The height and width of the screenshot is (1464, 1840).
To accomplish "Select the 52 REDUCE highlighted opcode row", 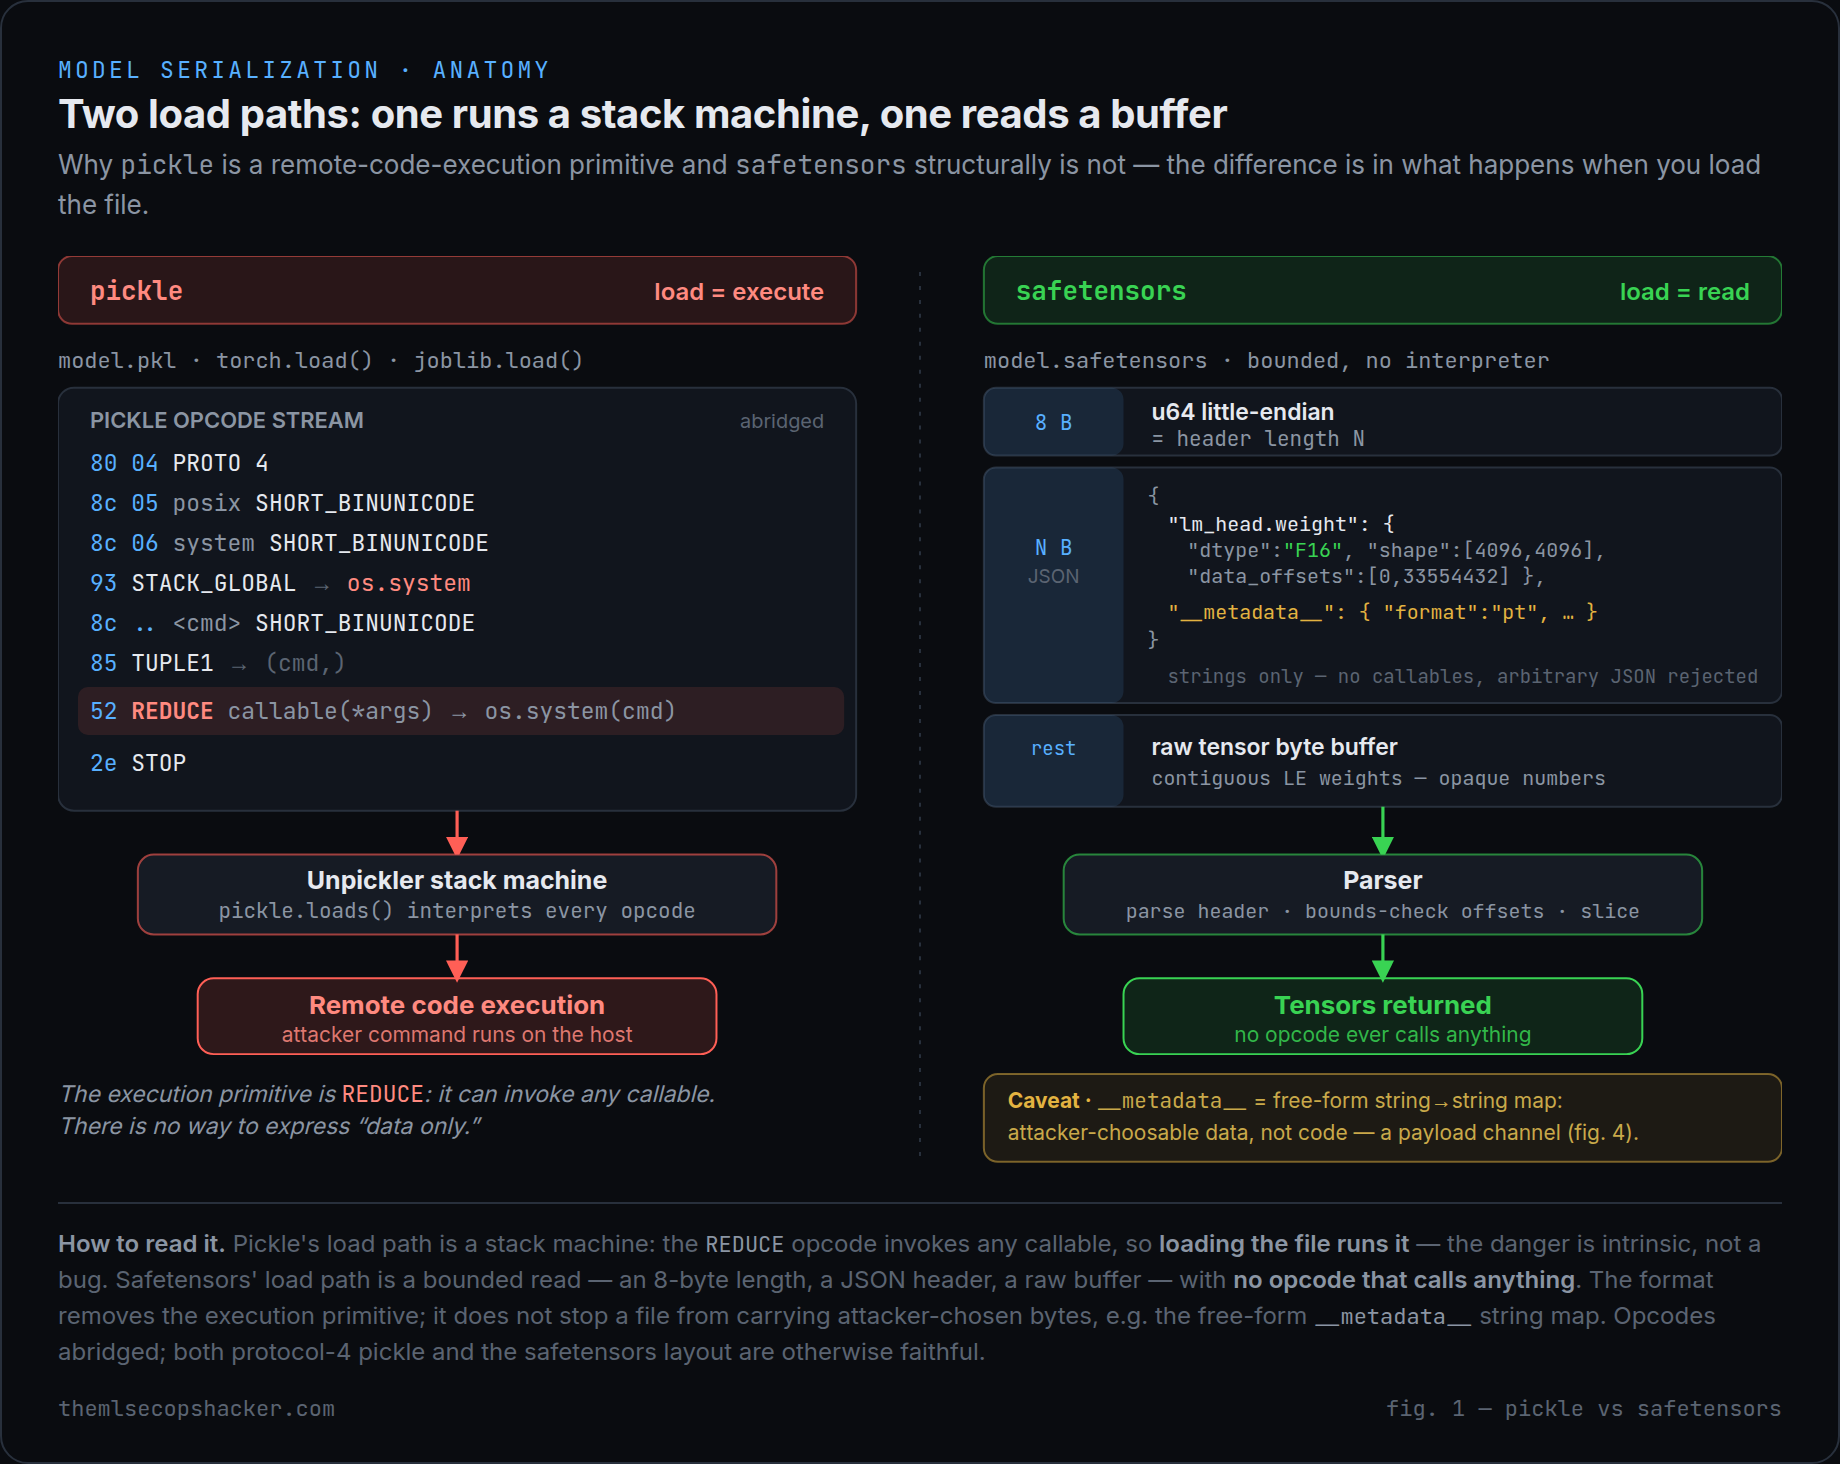I will (460, 711).
